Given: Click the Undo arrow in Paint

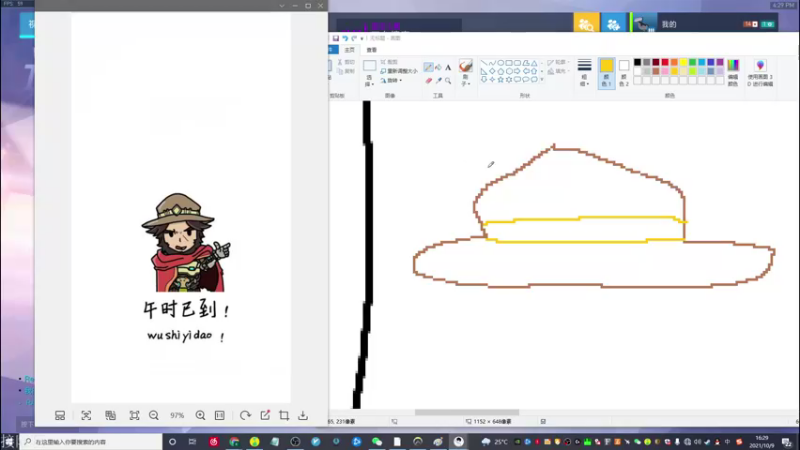Looking at the screenshot, I should coord(345,38).
